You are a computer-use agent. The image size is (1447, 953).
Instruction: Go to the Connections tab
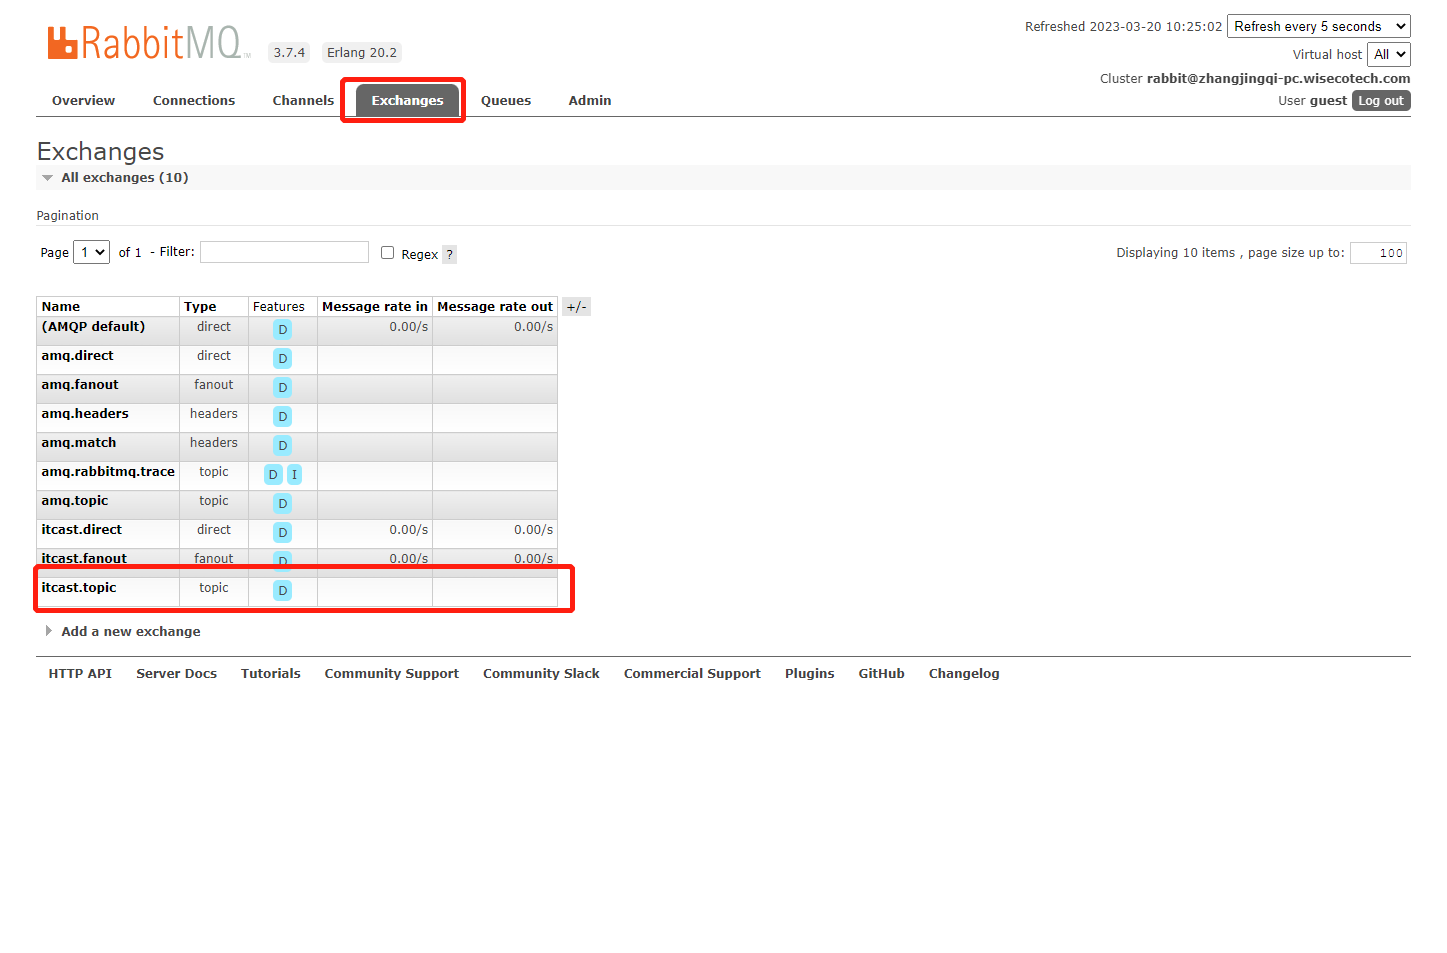(x=194, y=100)
